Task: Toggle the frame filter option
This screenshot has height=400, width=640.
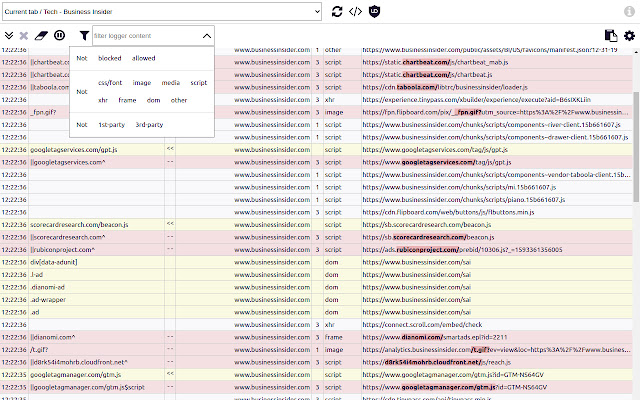Action: tap(127, 100)
